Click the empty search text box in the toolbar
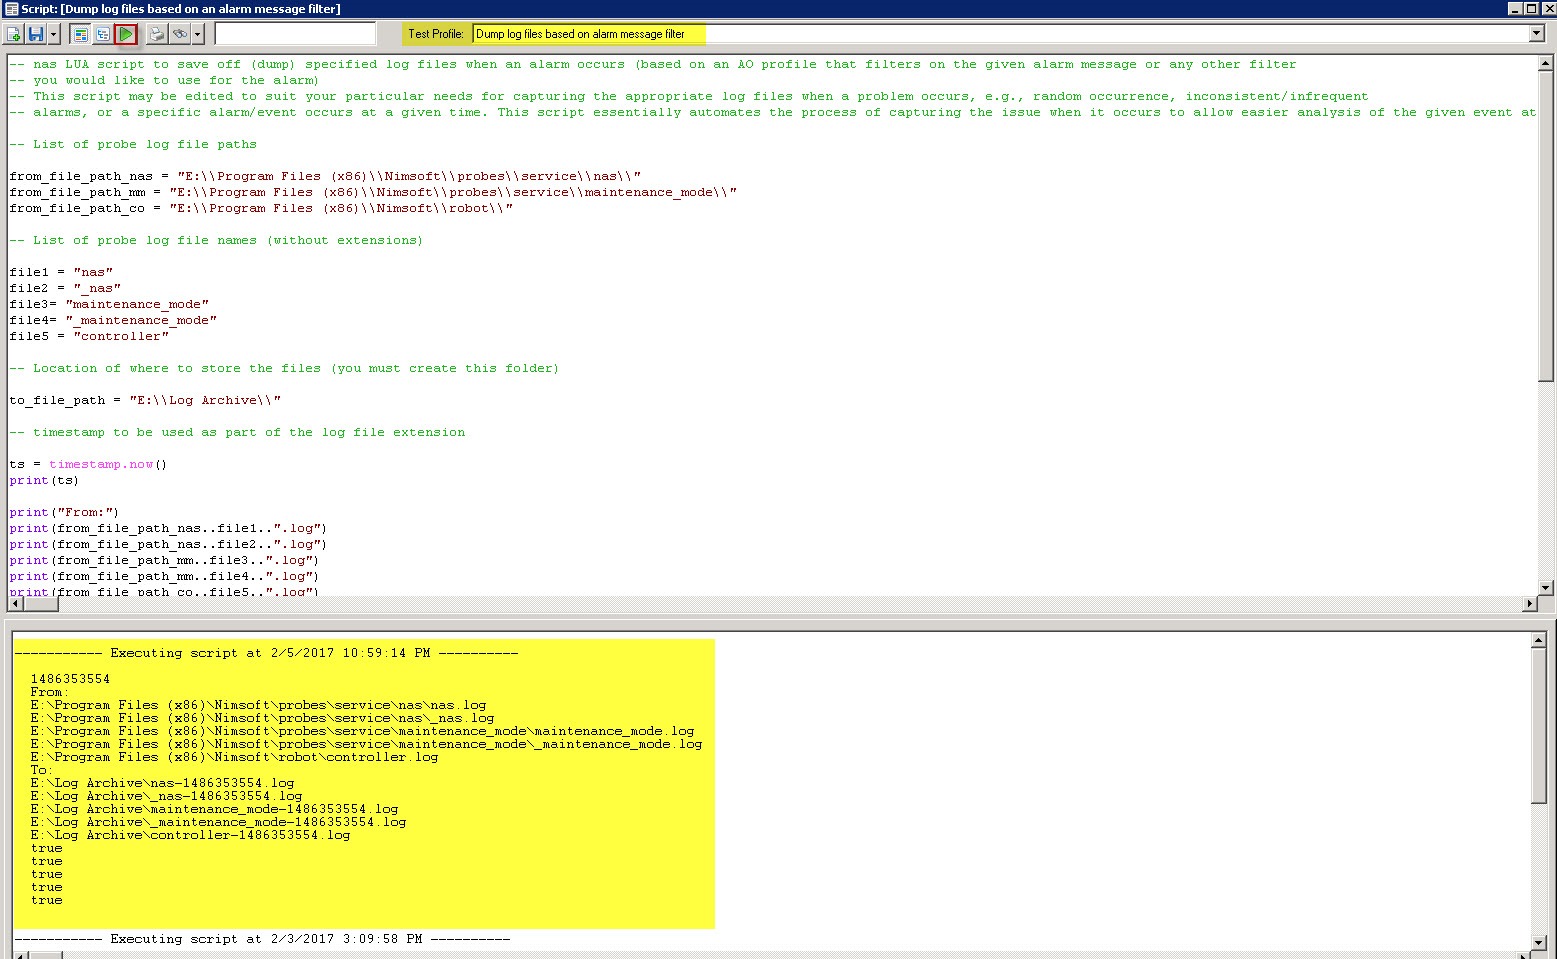Screen dimensions: 1557x959 [295, 34]
